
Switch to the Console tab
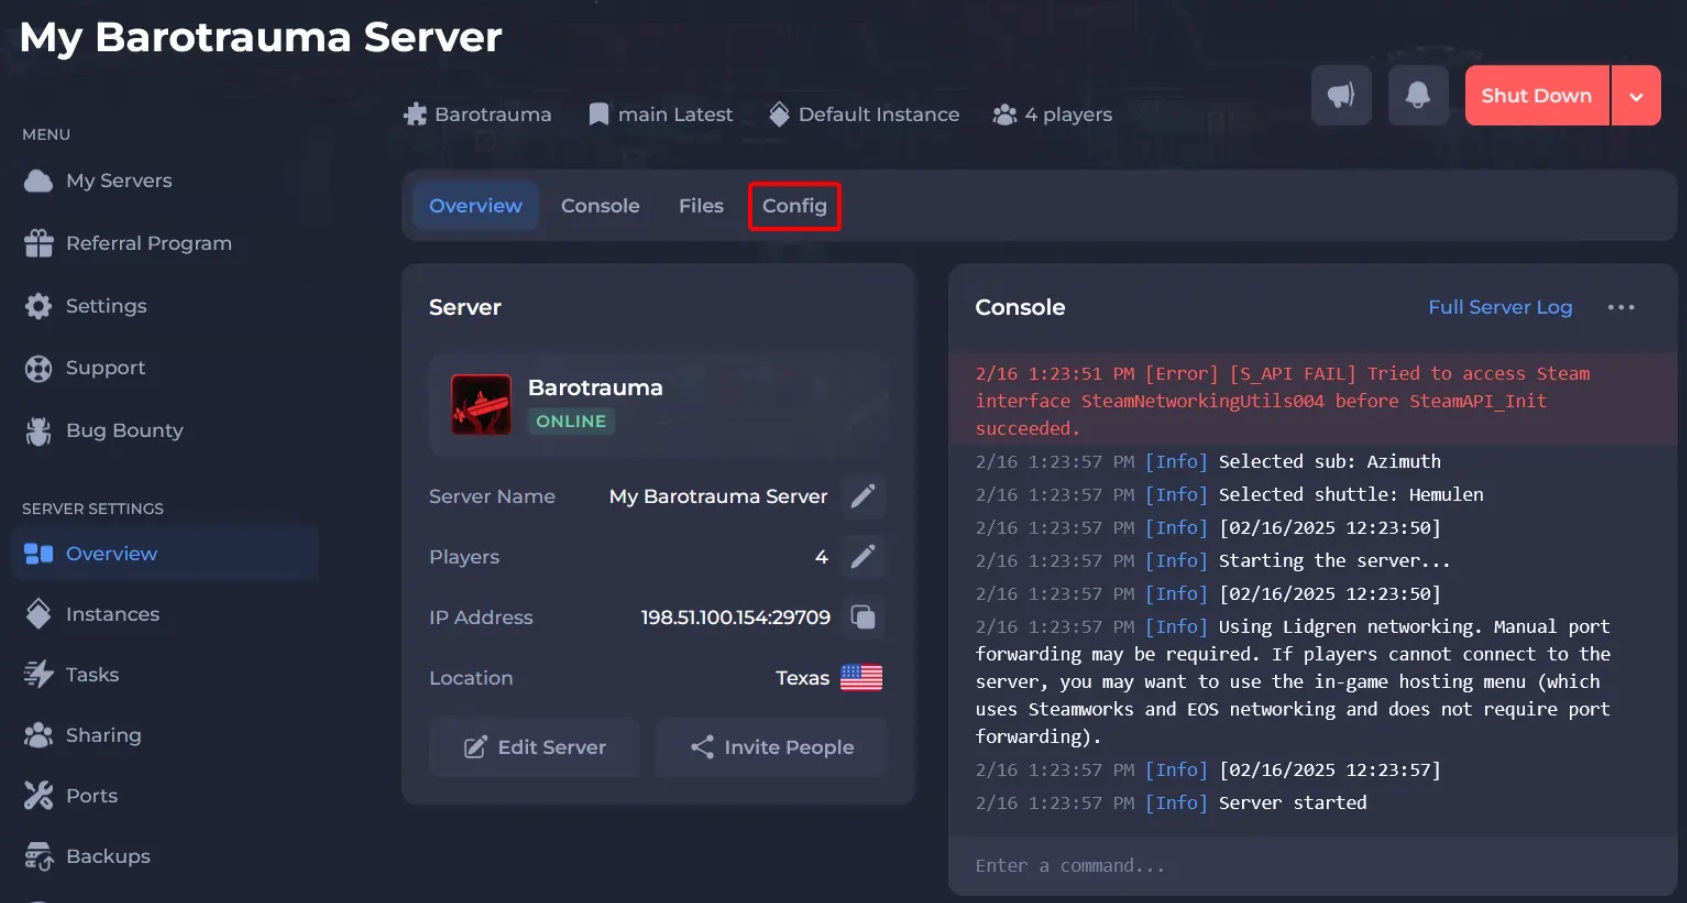(x=600, y=206)
